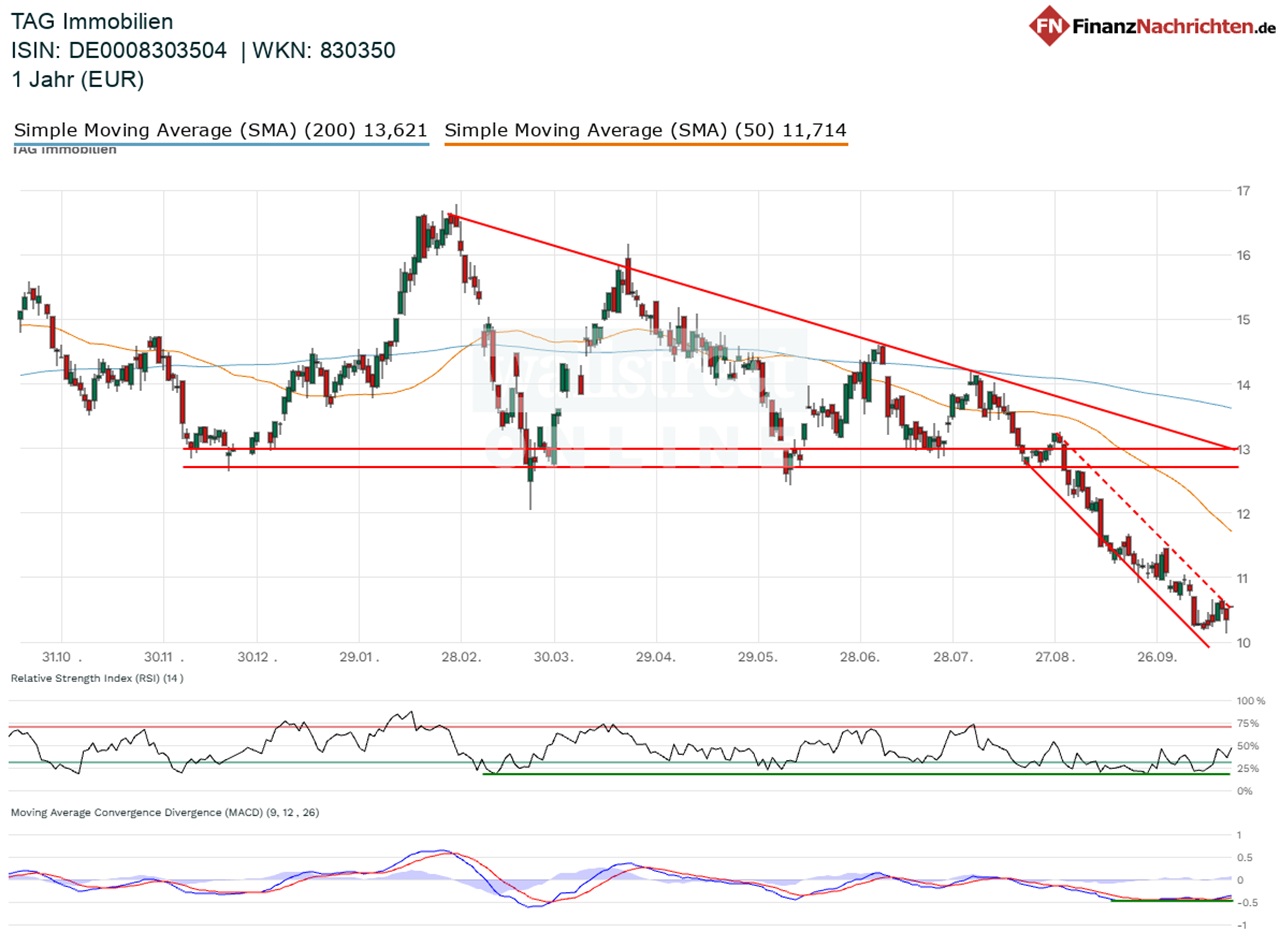This screenshot has width=1280, height=940.
Task: Click the Relative Strength Index (RSI) (14) label
Action: coord(97,678)
